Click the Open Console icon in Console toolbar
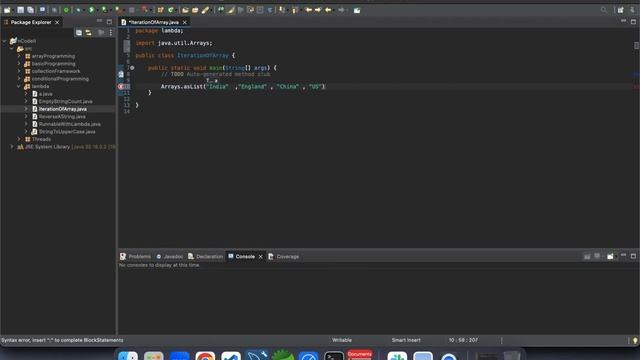640x360 pixels. 610,256
